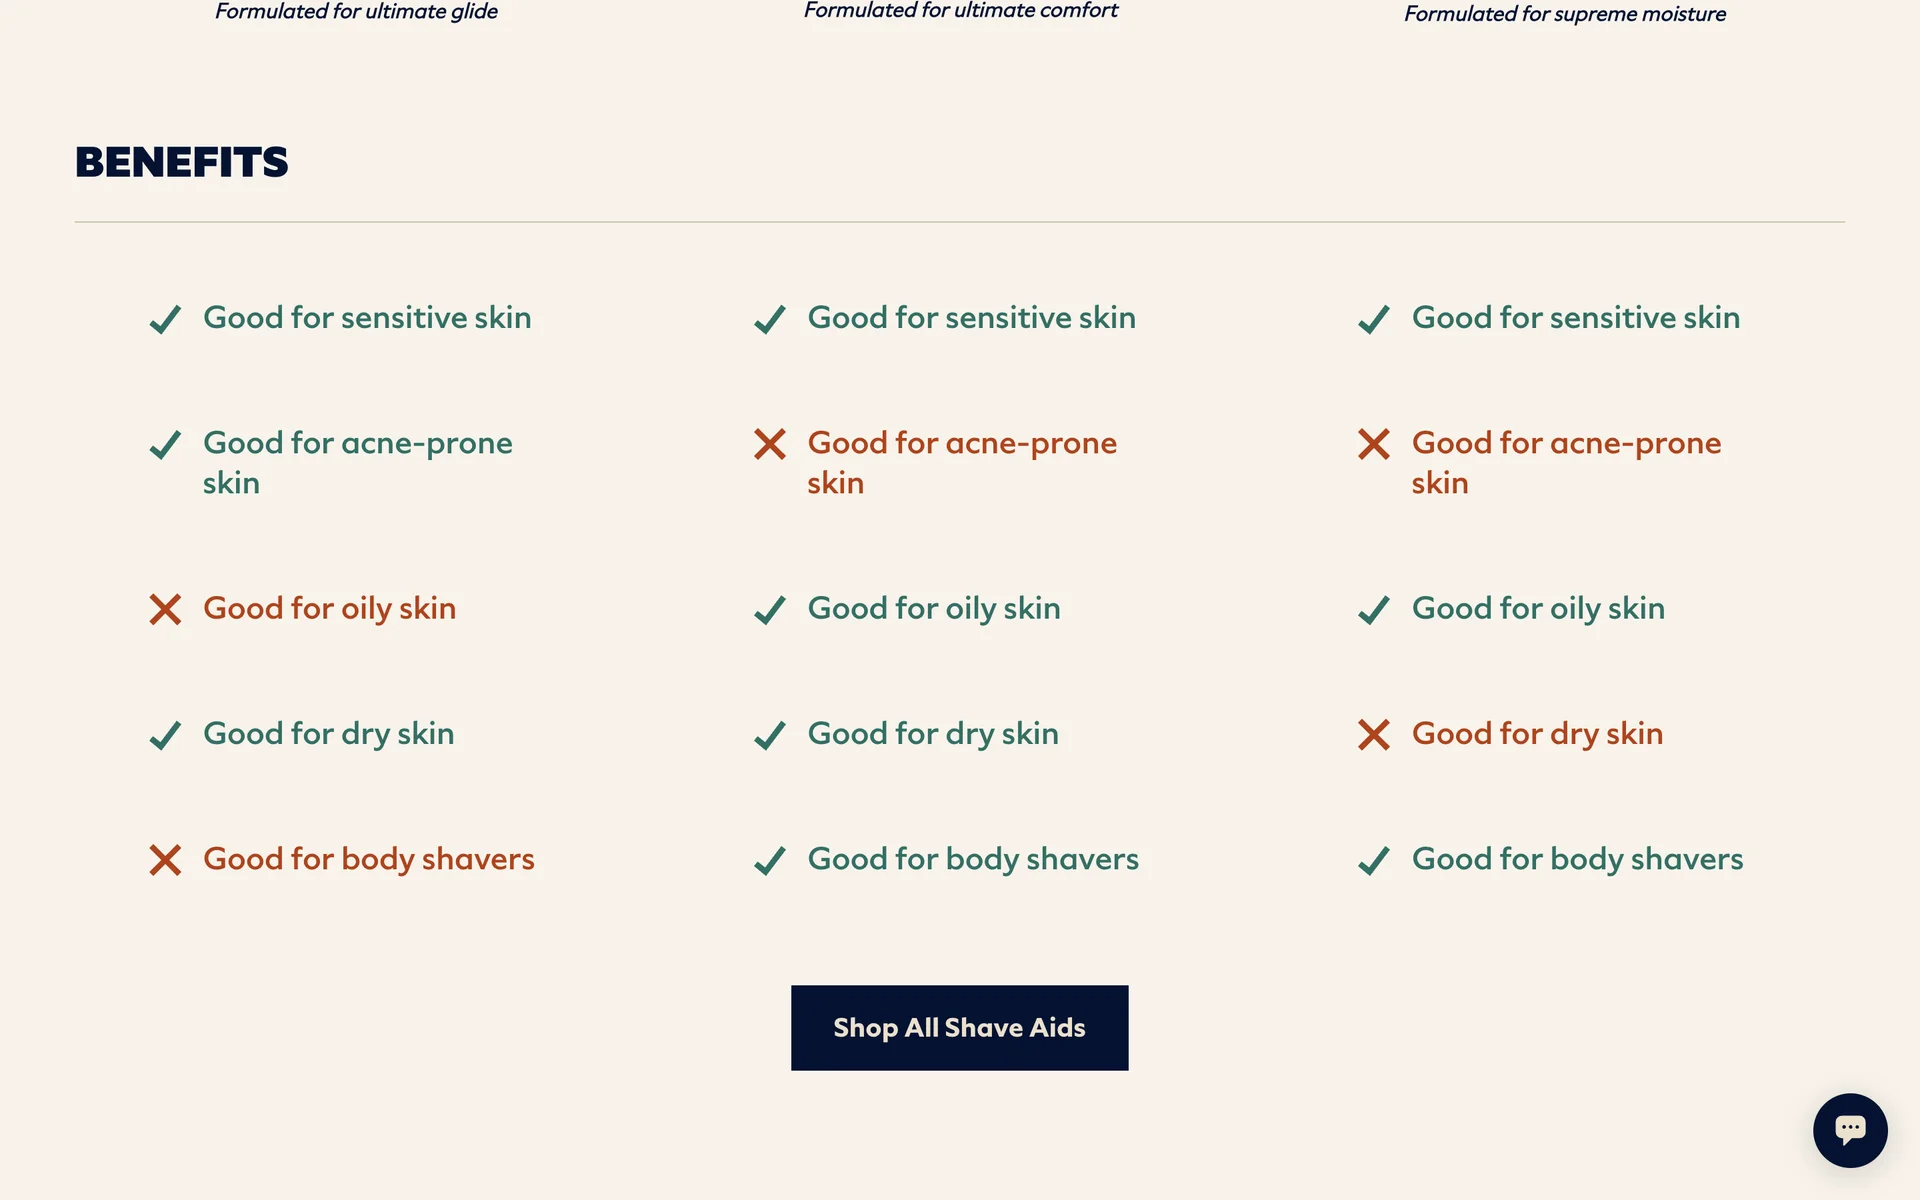The height and width of the screenshot is (1200, 1920).
Task: Open the chat support bubble
Action: (1849, 1129)
